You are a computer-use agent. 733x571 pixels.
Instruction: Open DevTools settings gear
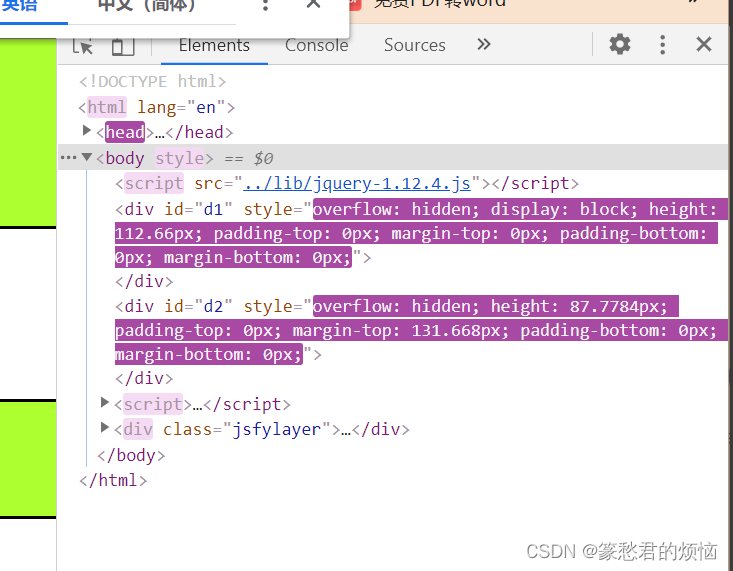(620, 45)
